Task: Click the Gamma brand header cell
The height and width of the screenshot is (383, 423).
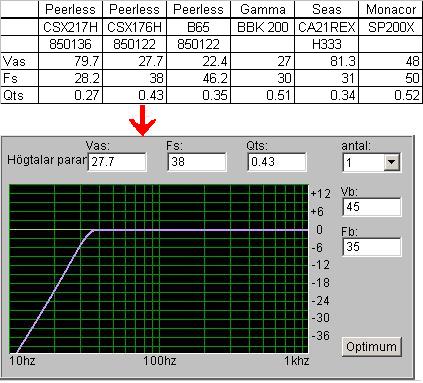Action: [x=263, y=9]
